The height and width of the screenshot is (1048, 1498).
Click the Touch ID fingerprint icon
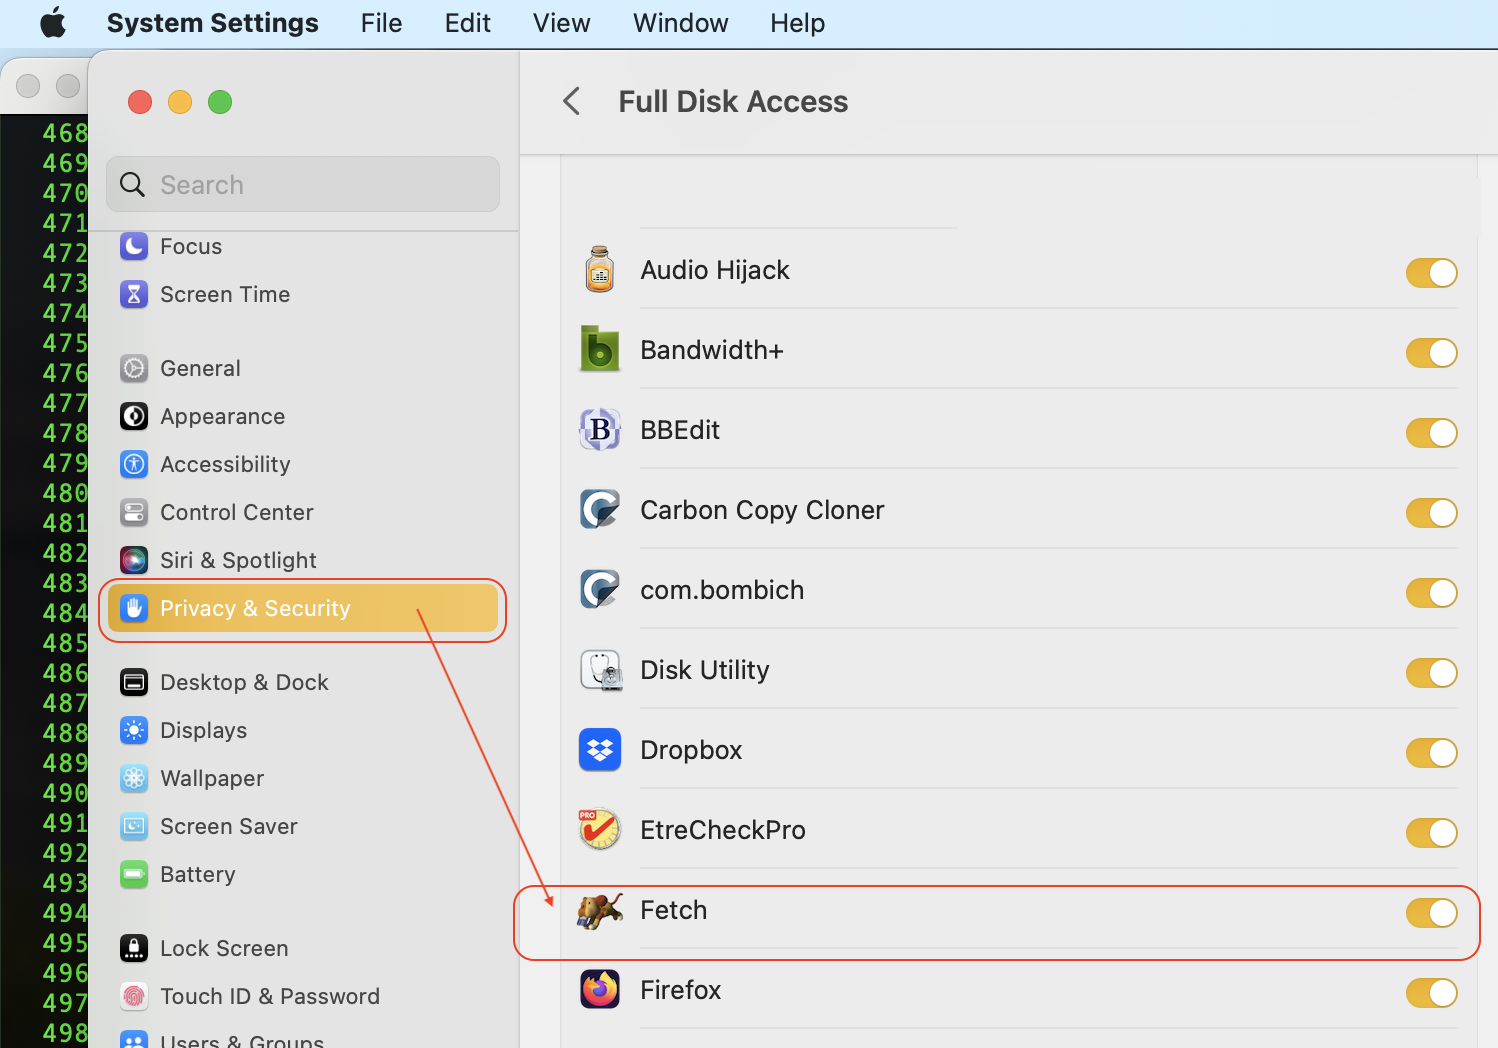click(134, 996)
